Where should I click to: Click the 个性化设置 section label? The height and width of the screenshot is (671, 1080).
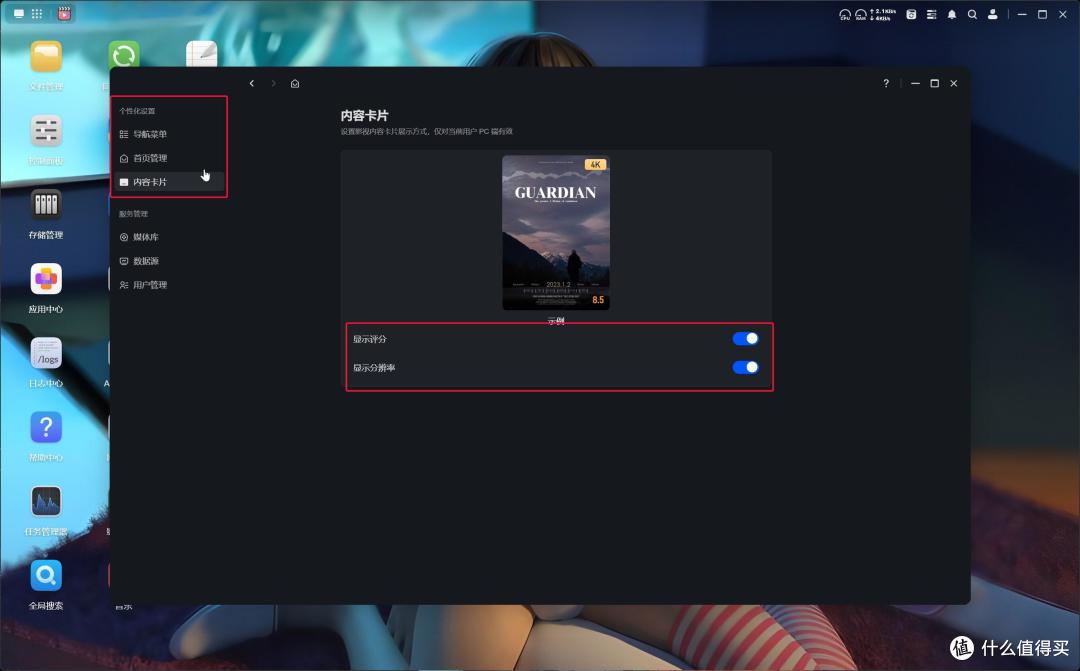point(137,111)
